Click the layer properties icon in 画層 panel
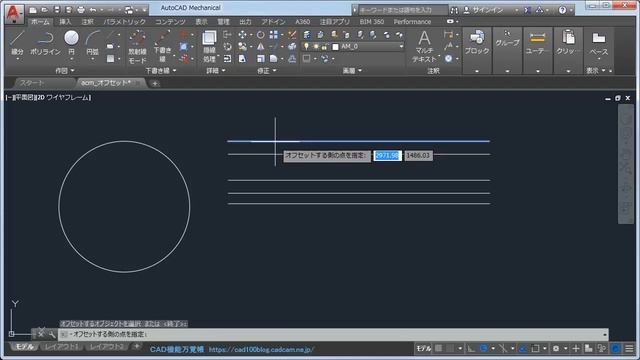 coord(307,35)
